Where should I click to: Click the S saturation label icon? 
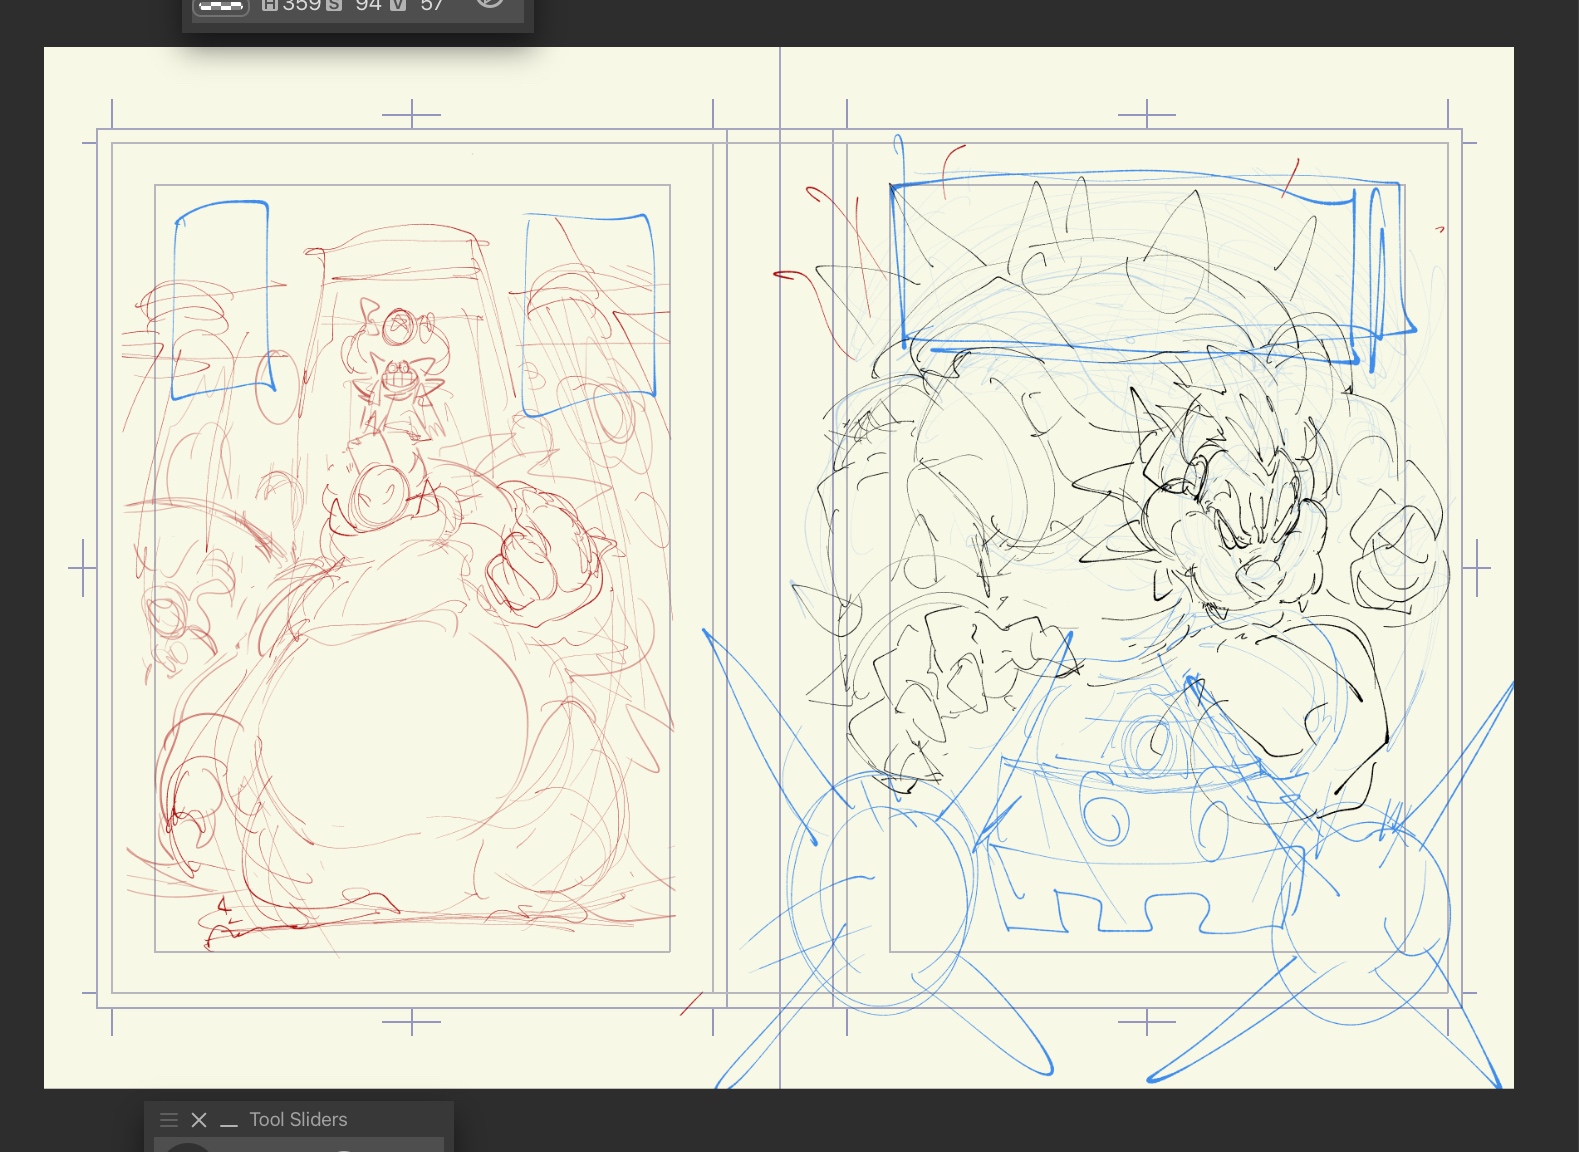coord(334,5)
